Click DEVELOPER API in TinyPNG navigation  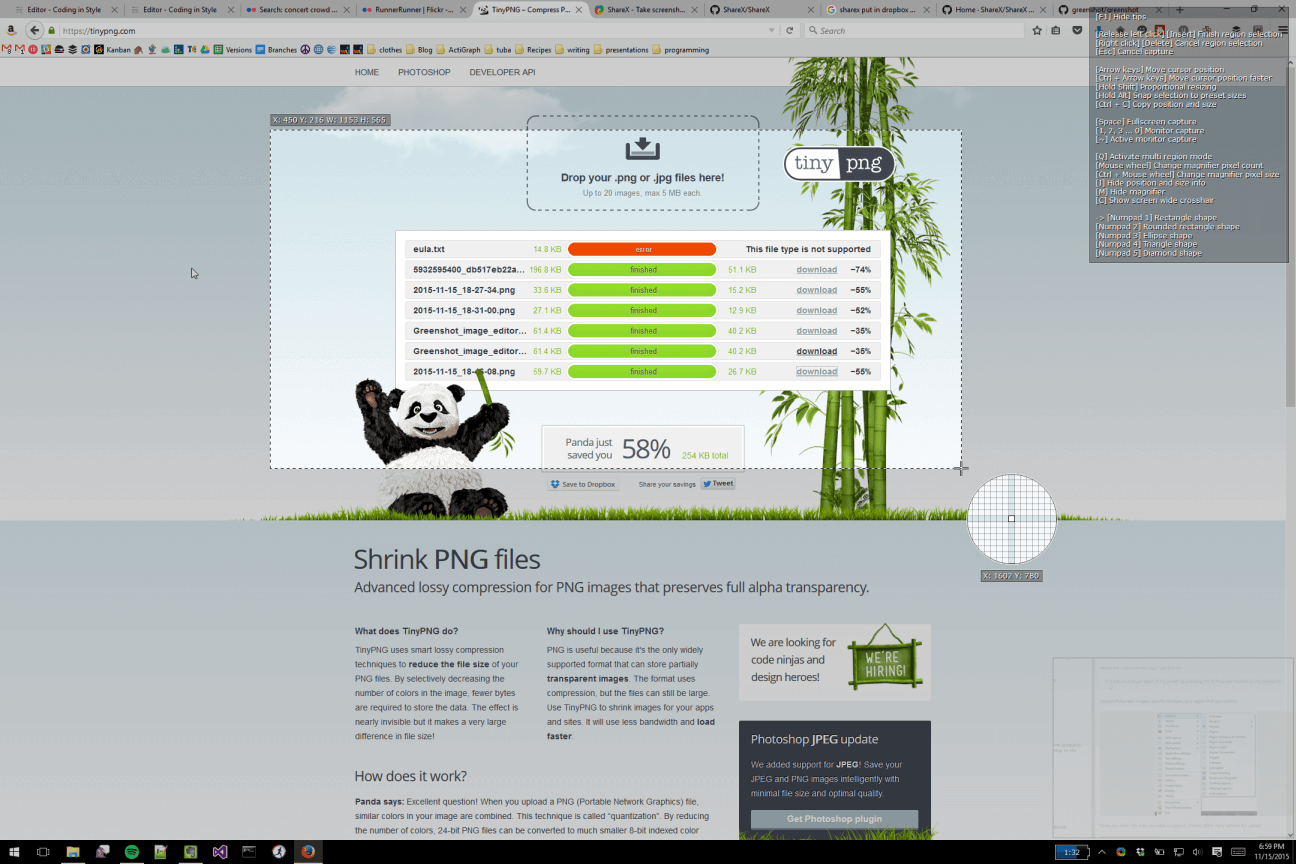tap(502, 72)
